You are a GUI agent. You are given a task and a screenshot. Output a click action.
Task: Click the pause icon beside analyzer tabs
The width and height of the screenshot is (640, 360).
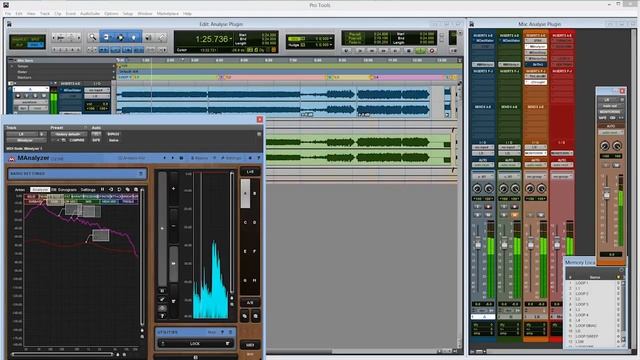click(x=102, y=189)
